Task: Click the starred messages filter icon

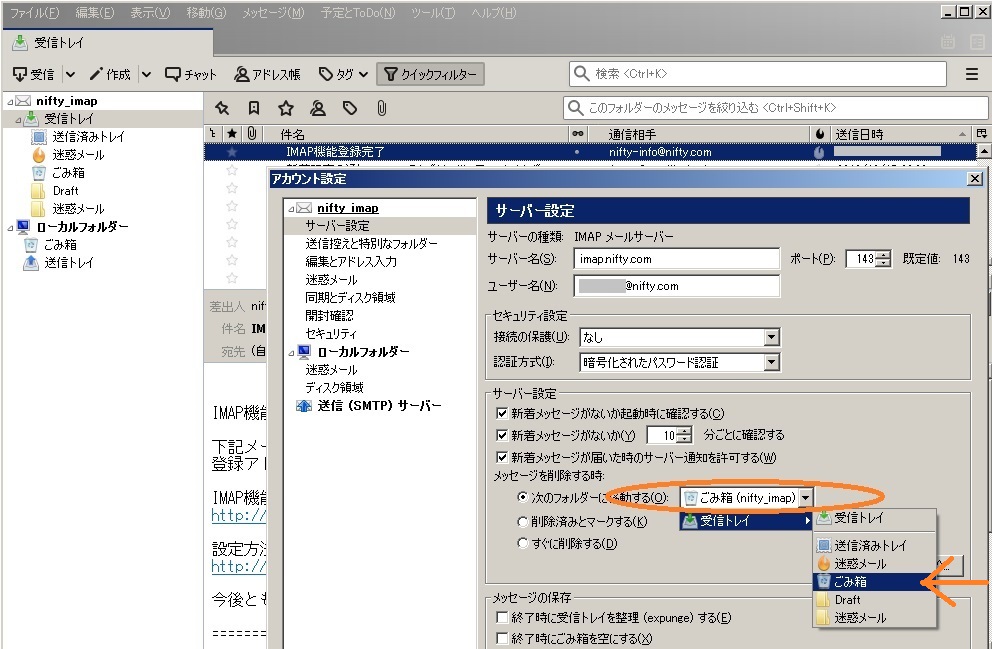Action: tap(285, 108)
